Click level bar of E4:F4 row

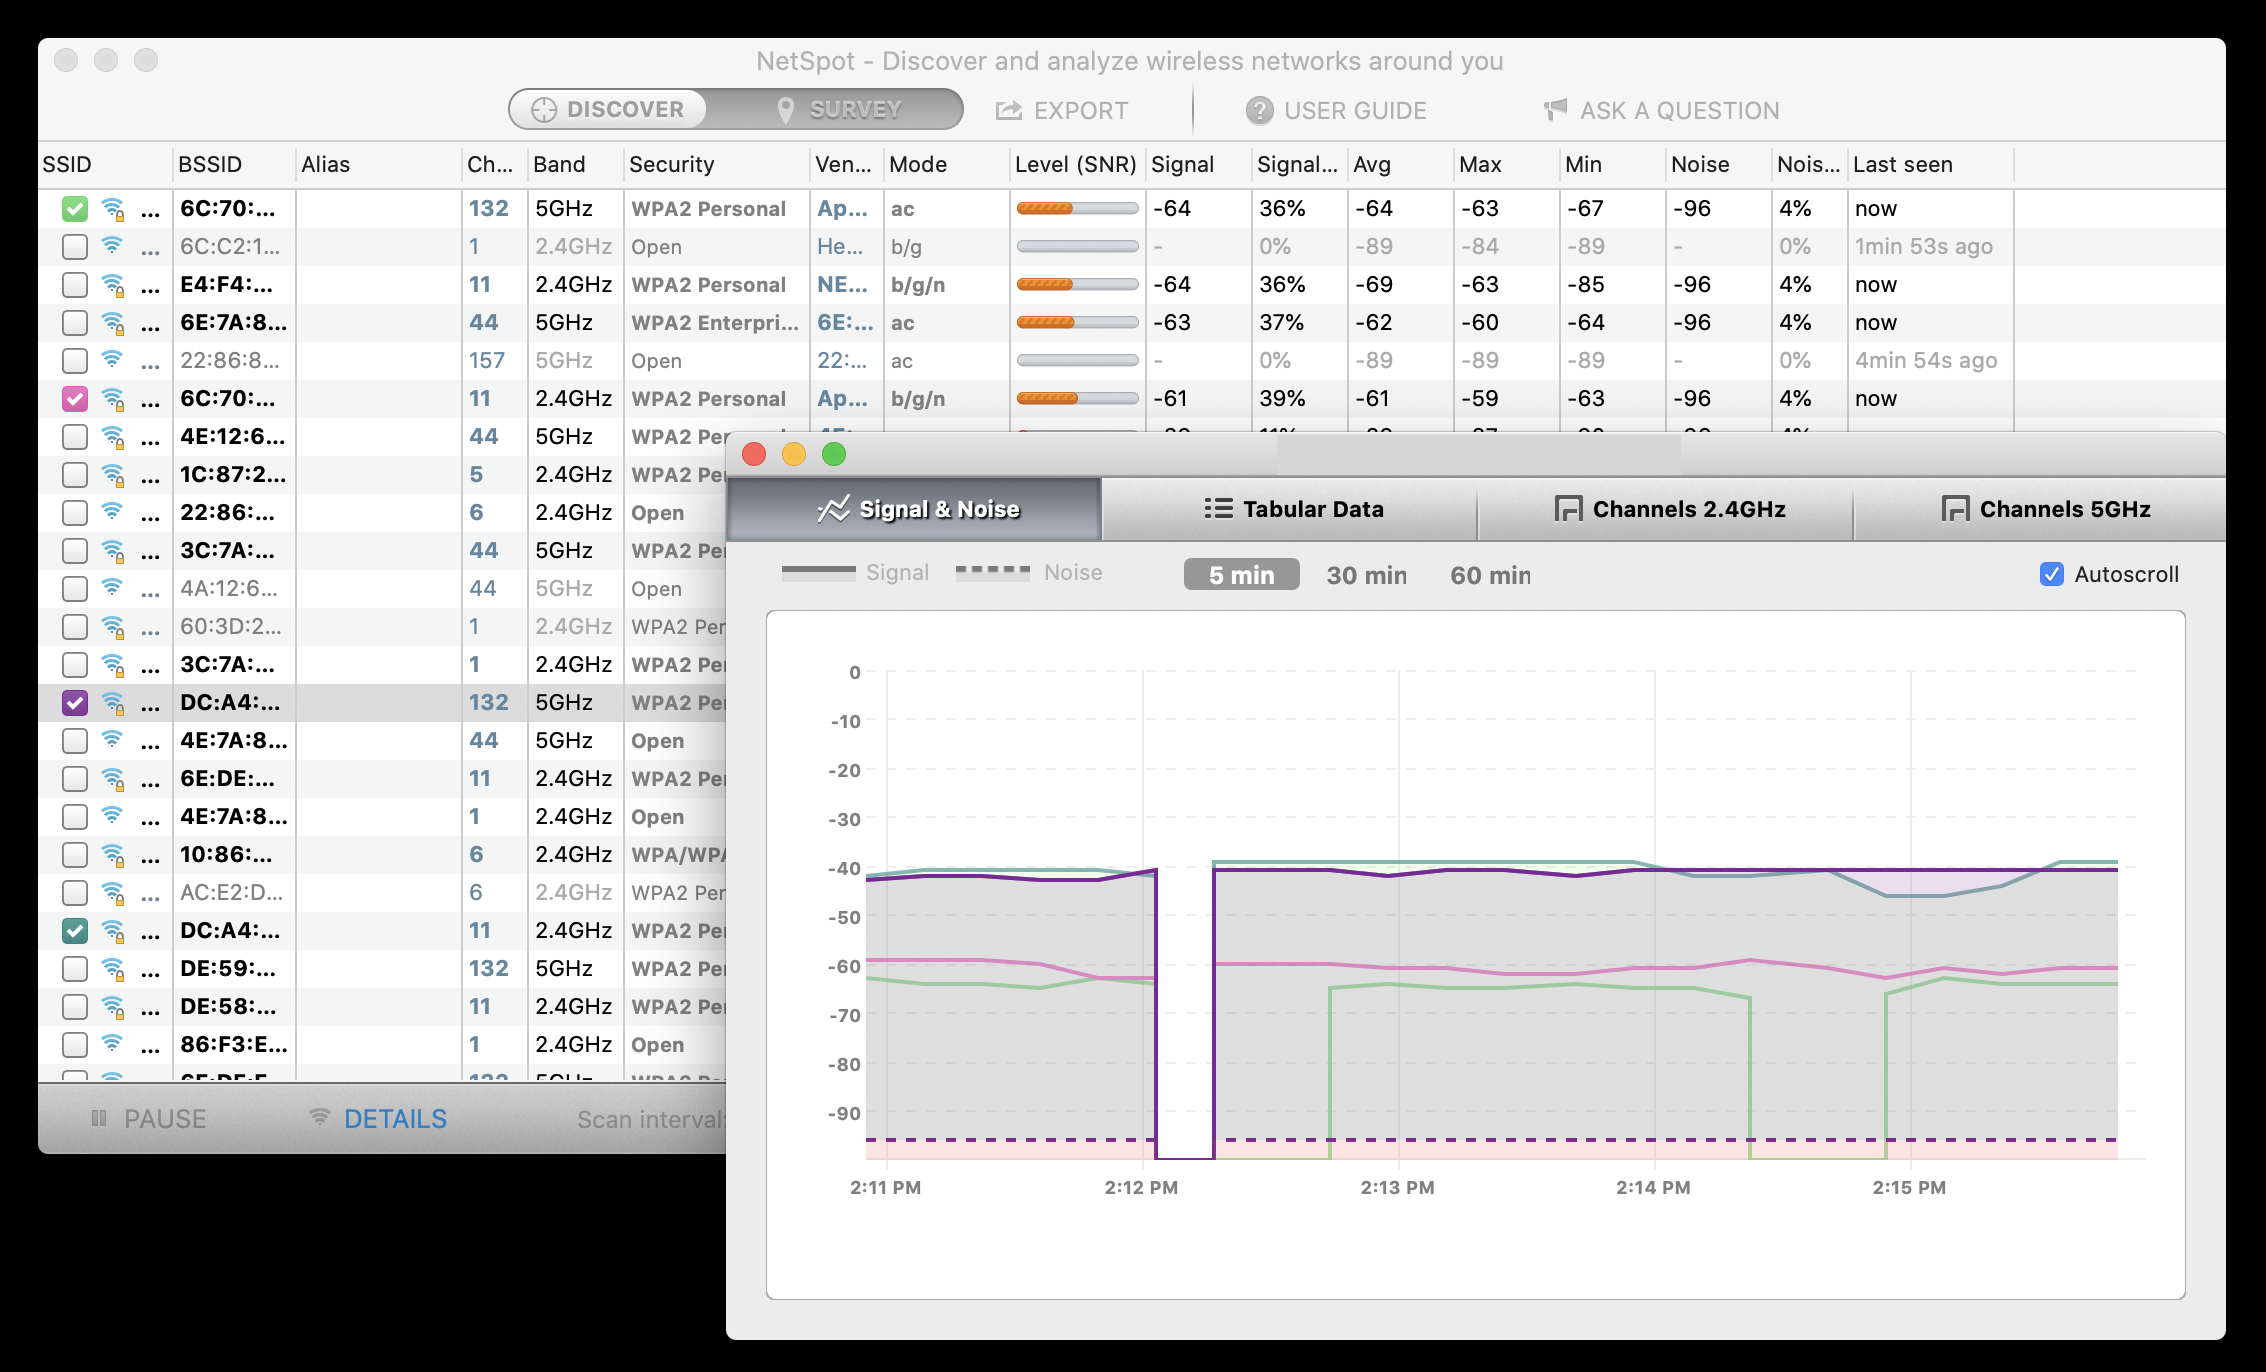1077,285
